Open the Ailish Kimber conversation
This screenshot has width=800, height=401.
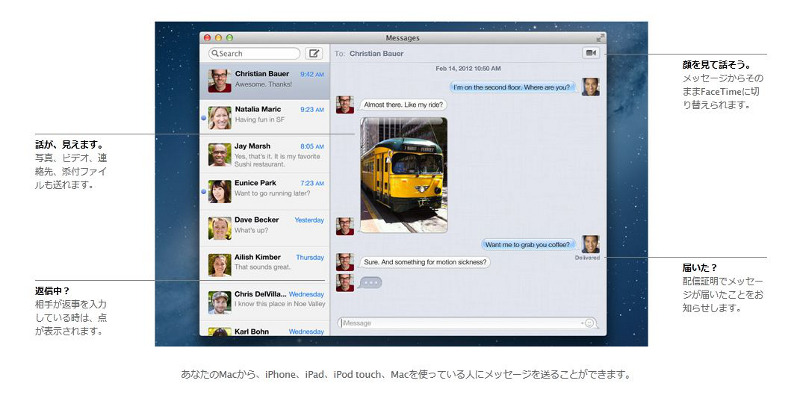click(265, 265)
